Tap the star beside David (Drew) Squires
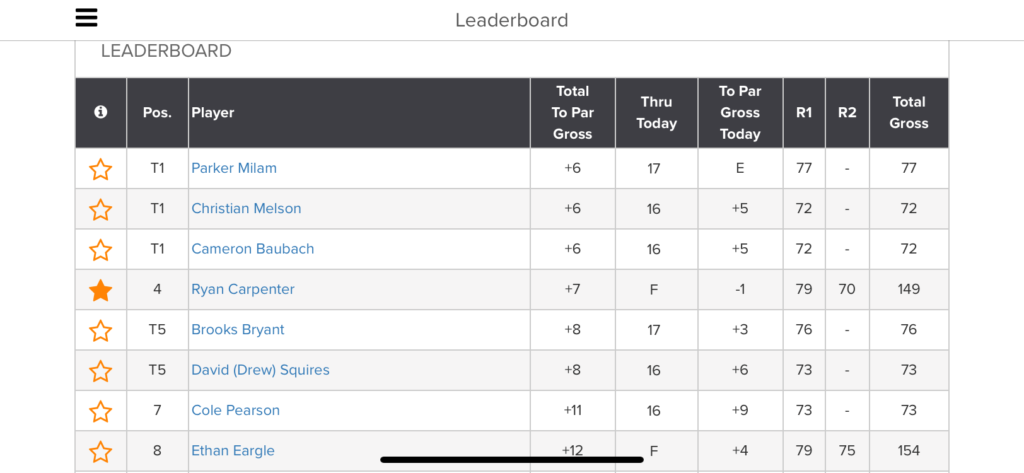This screenshot has width=1024, height=473. pos(101,371)
